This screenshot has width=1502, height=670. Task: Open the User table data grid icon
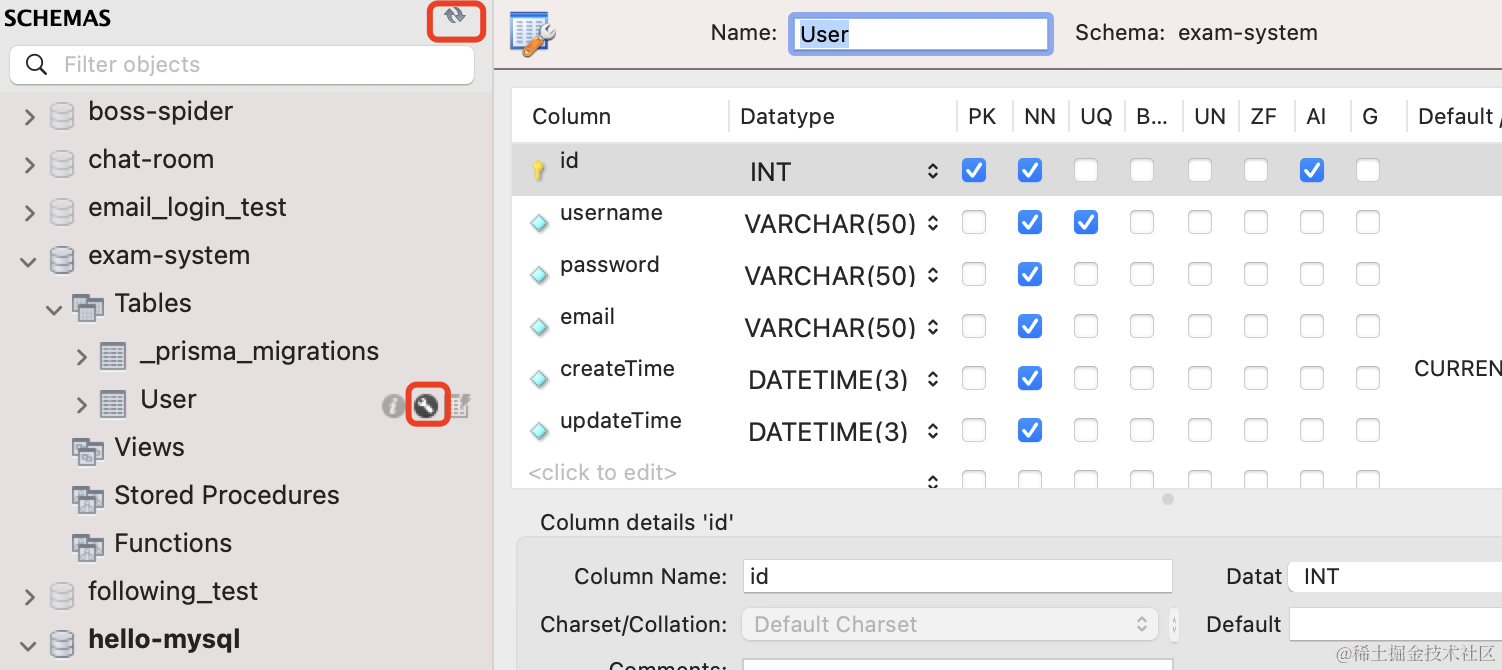tap(459, 405)
